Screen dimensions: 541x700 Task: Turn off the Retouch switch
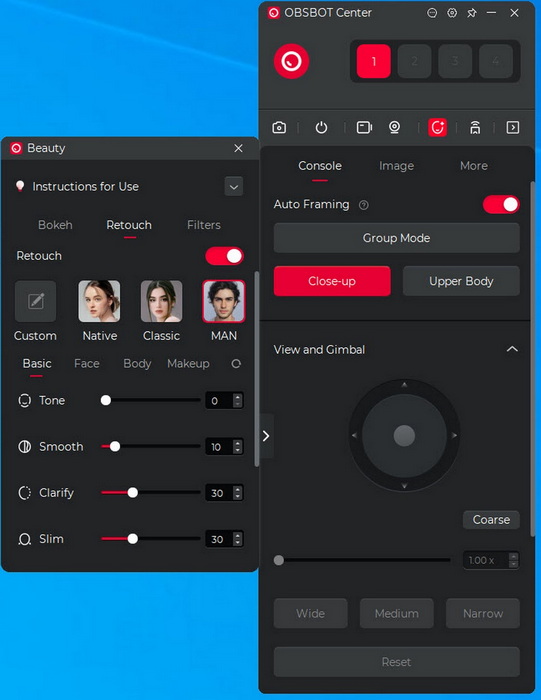click(x=224, y=256)
